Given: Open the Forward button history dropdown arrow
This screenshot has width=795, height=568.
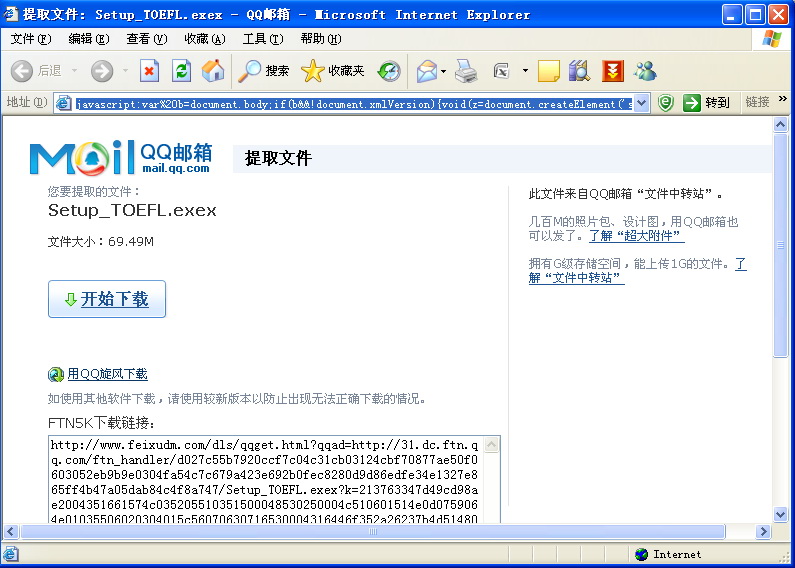Looking at the screenshot, I should click(x=125, y=71).
